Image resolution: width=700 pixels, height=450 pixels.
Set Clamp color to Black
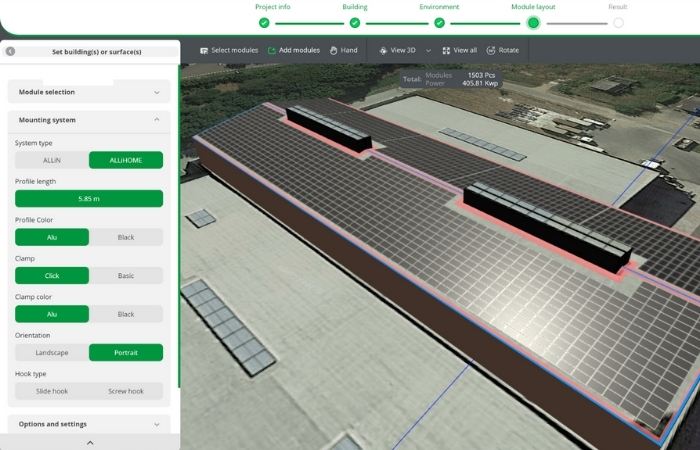click(126, 314)
